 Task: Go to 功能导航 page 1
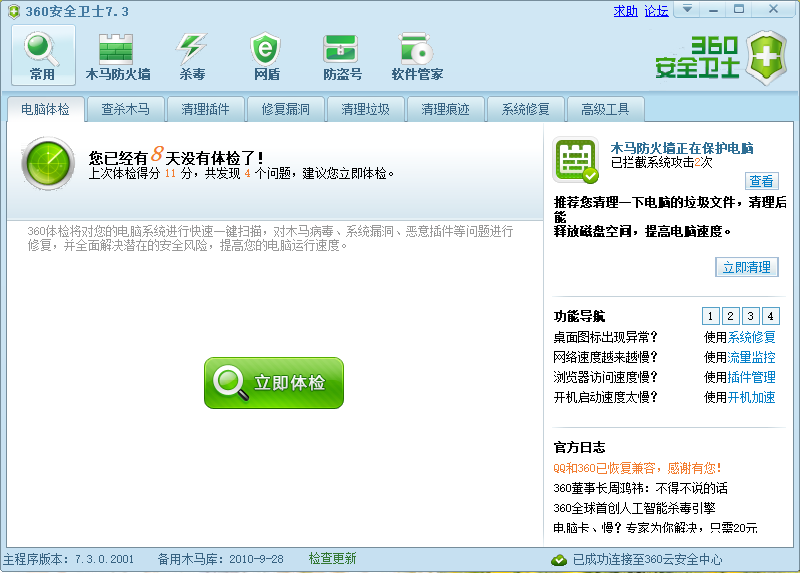coord(710,316)
